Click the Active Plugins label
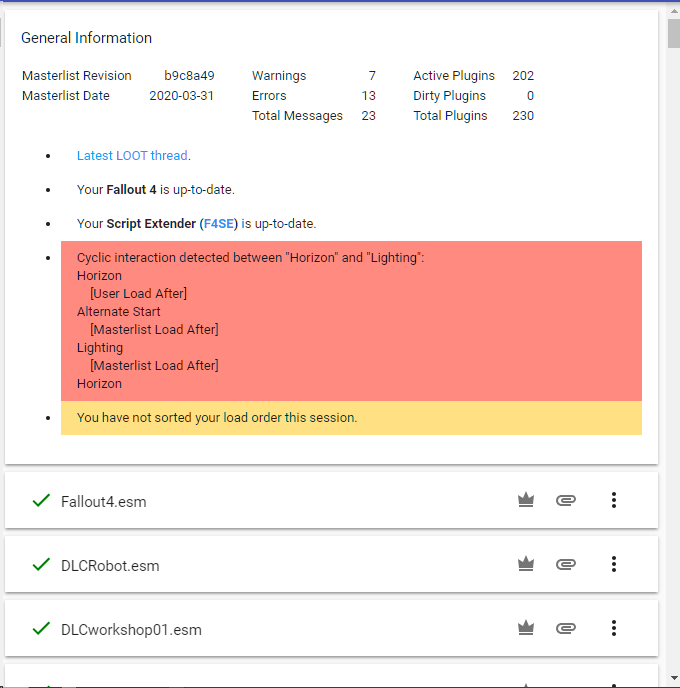The height and width of the screenshot is (688, 680). [x=454, y=75]
